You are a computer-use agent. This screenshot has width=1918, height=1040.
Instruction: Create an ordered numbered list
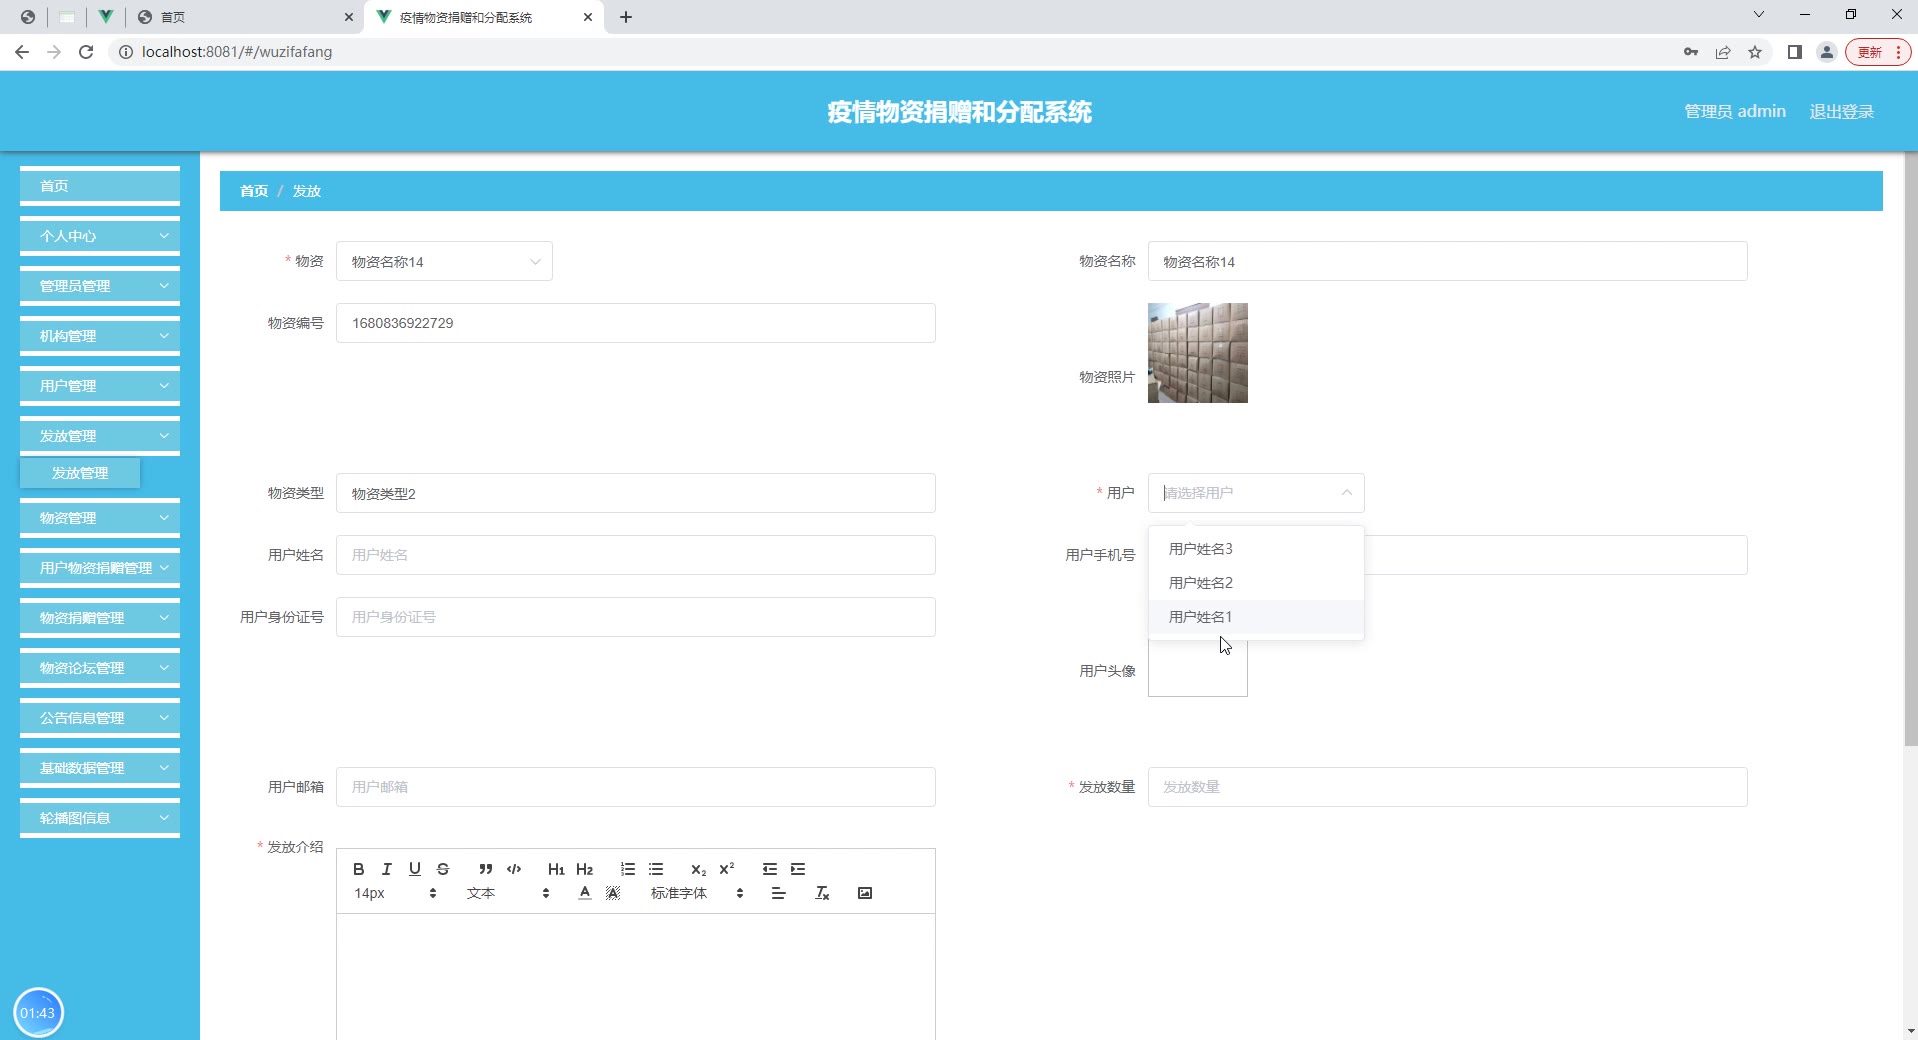(628, 869)
